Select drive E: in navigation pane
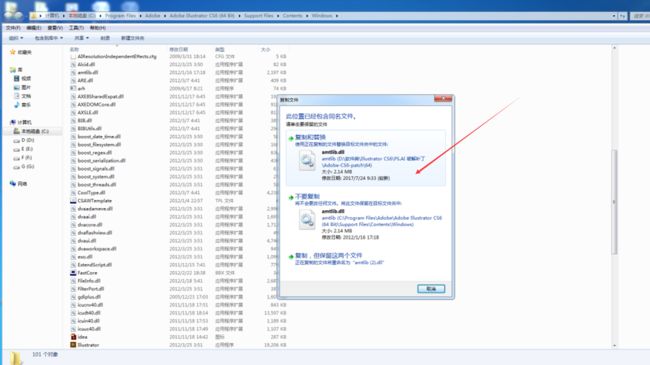The height and width of the screenshot is (365, 650). coord(24,149)
